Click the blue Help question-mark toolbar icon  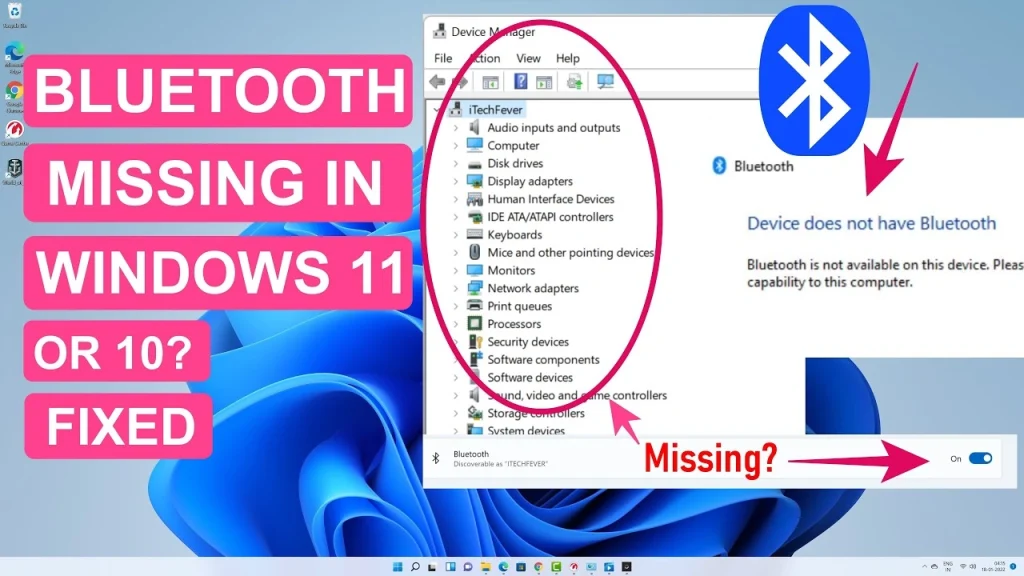(520, 82)
